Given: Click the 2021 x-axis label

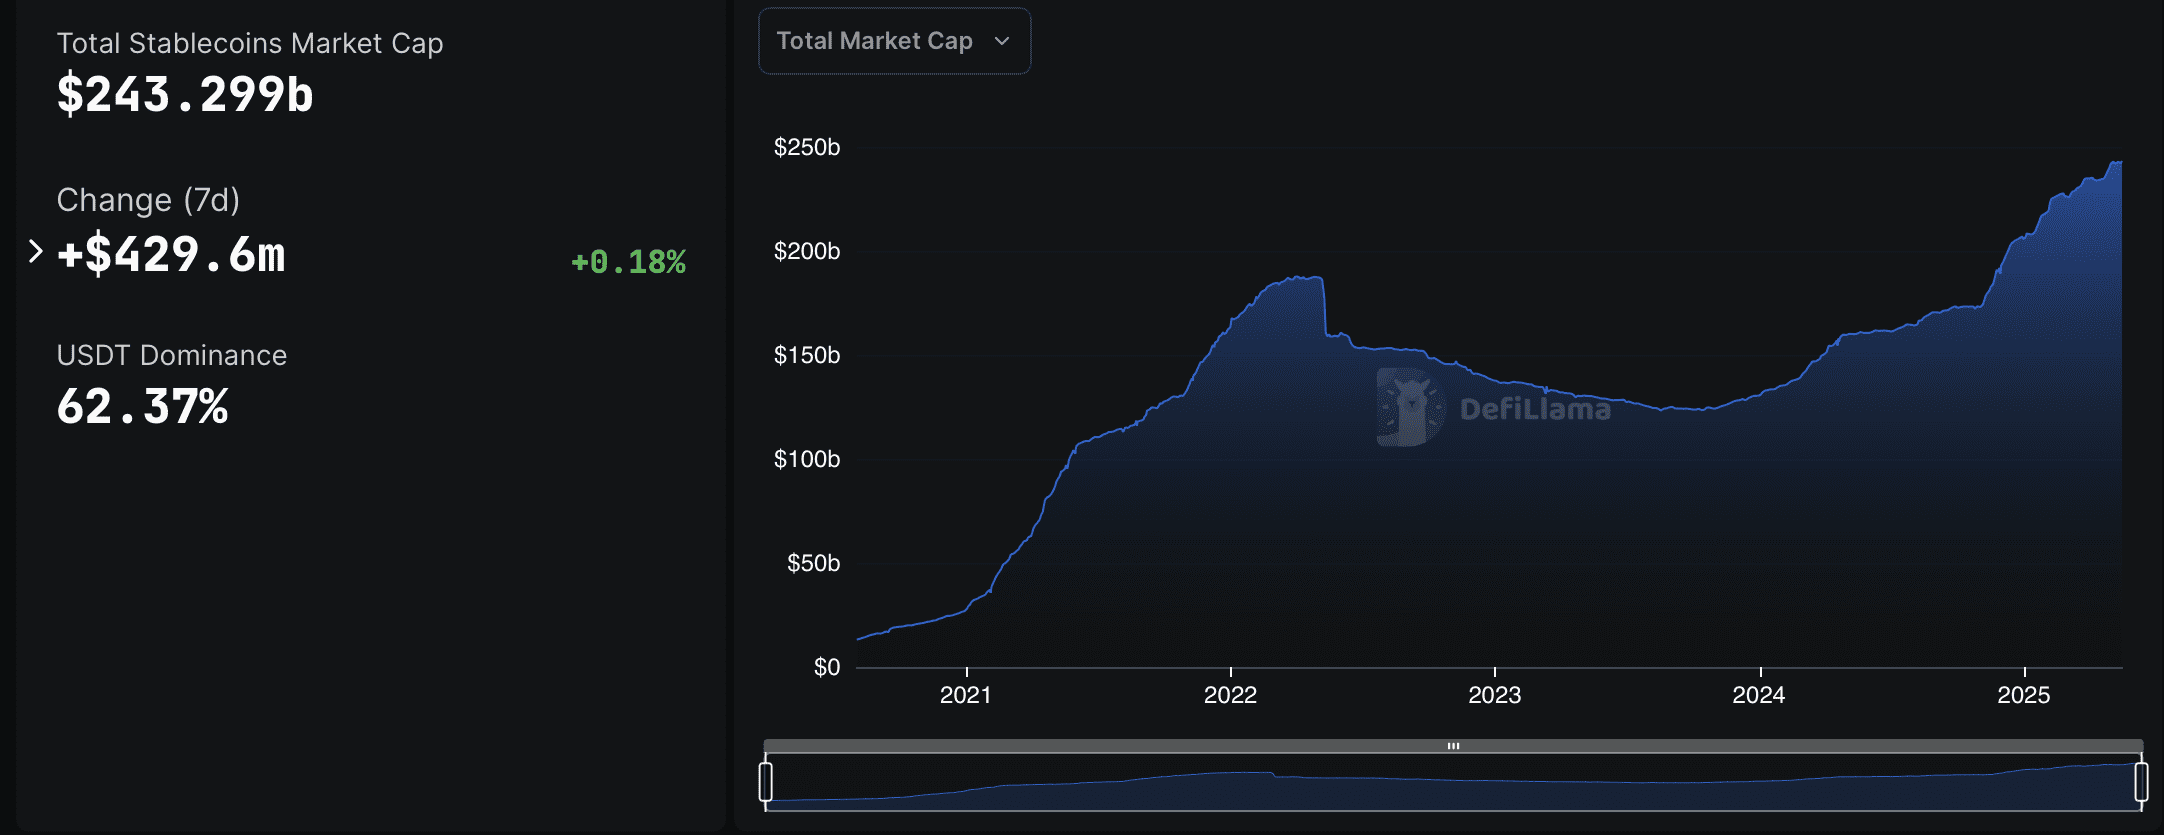Looking at the screenshot, I should 965,695.
